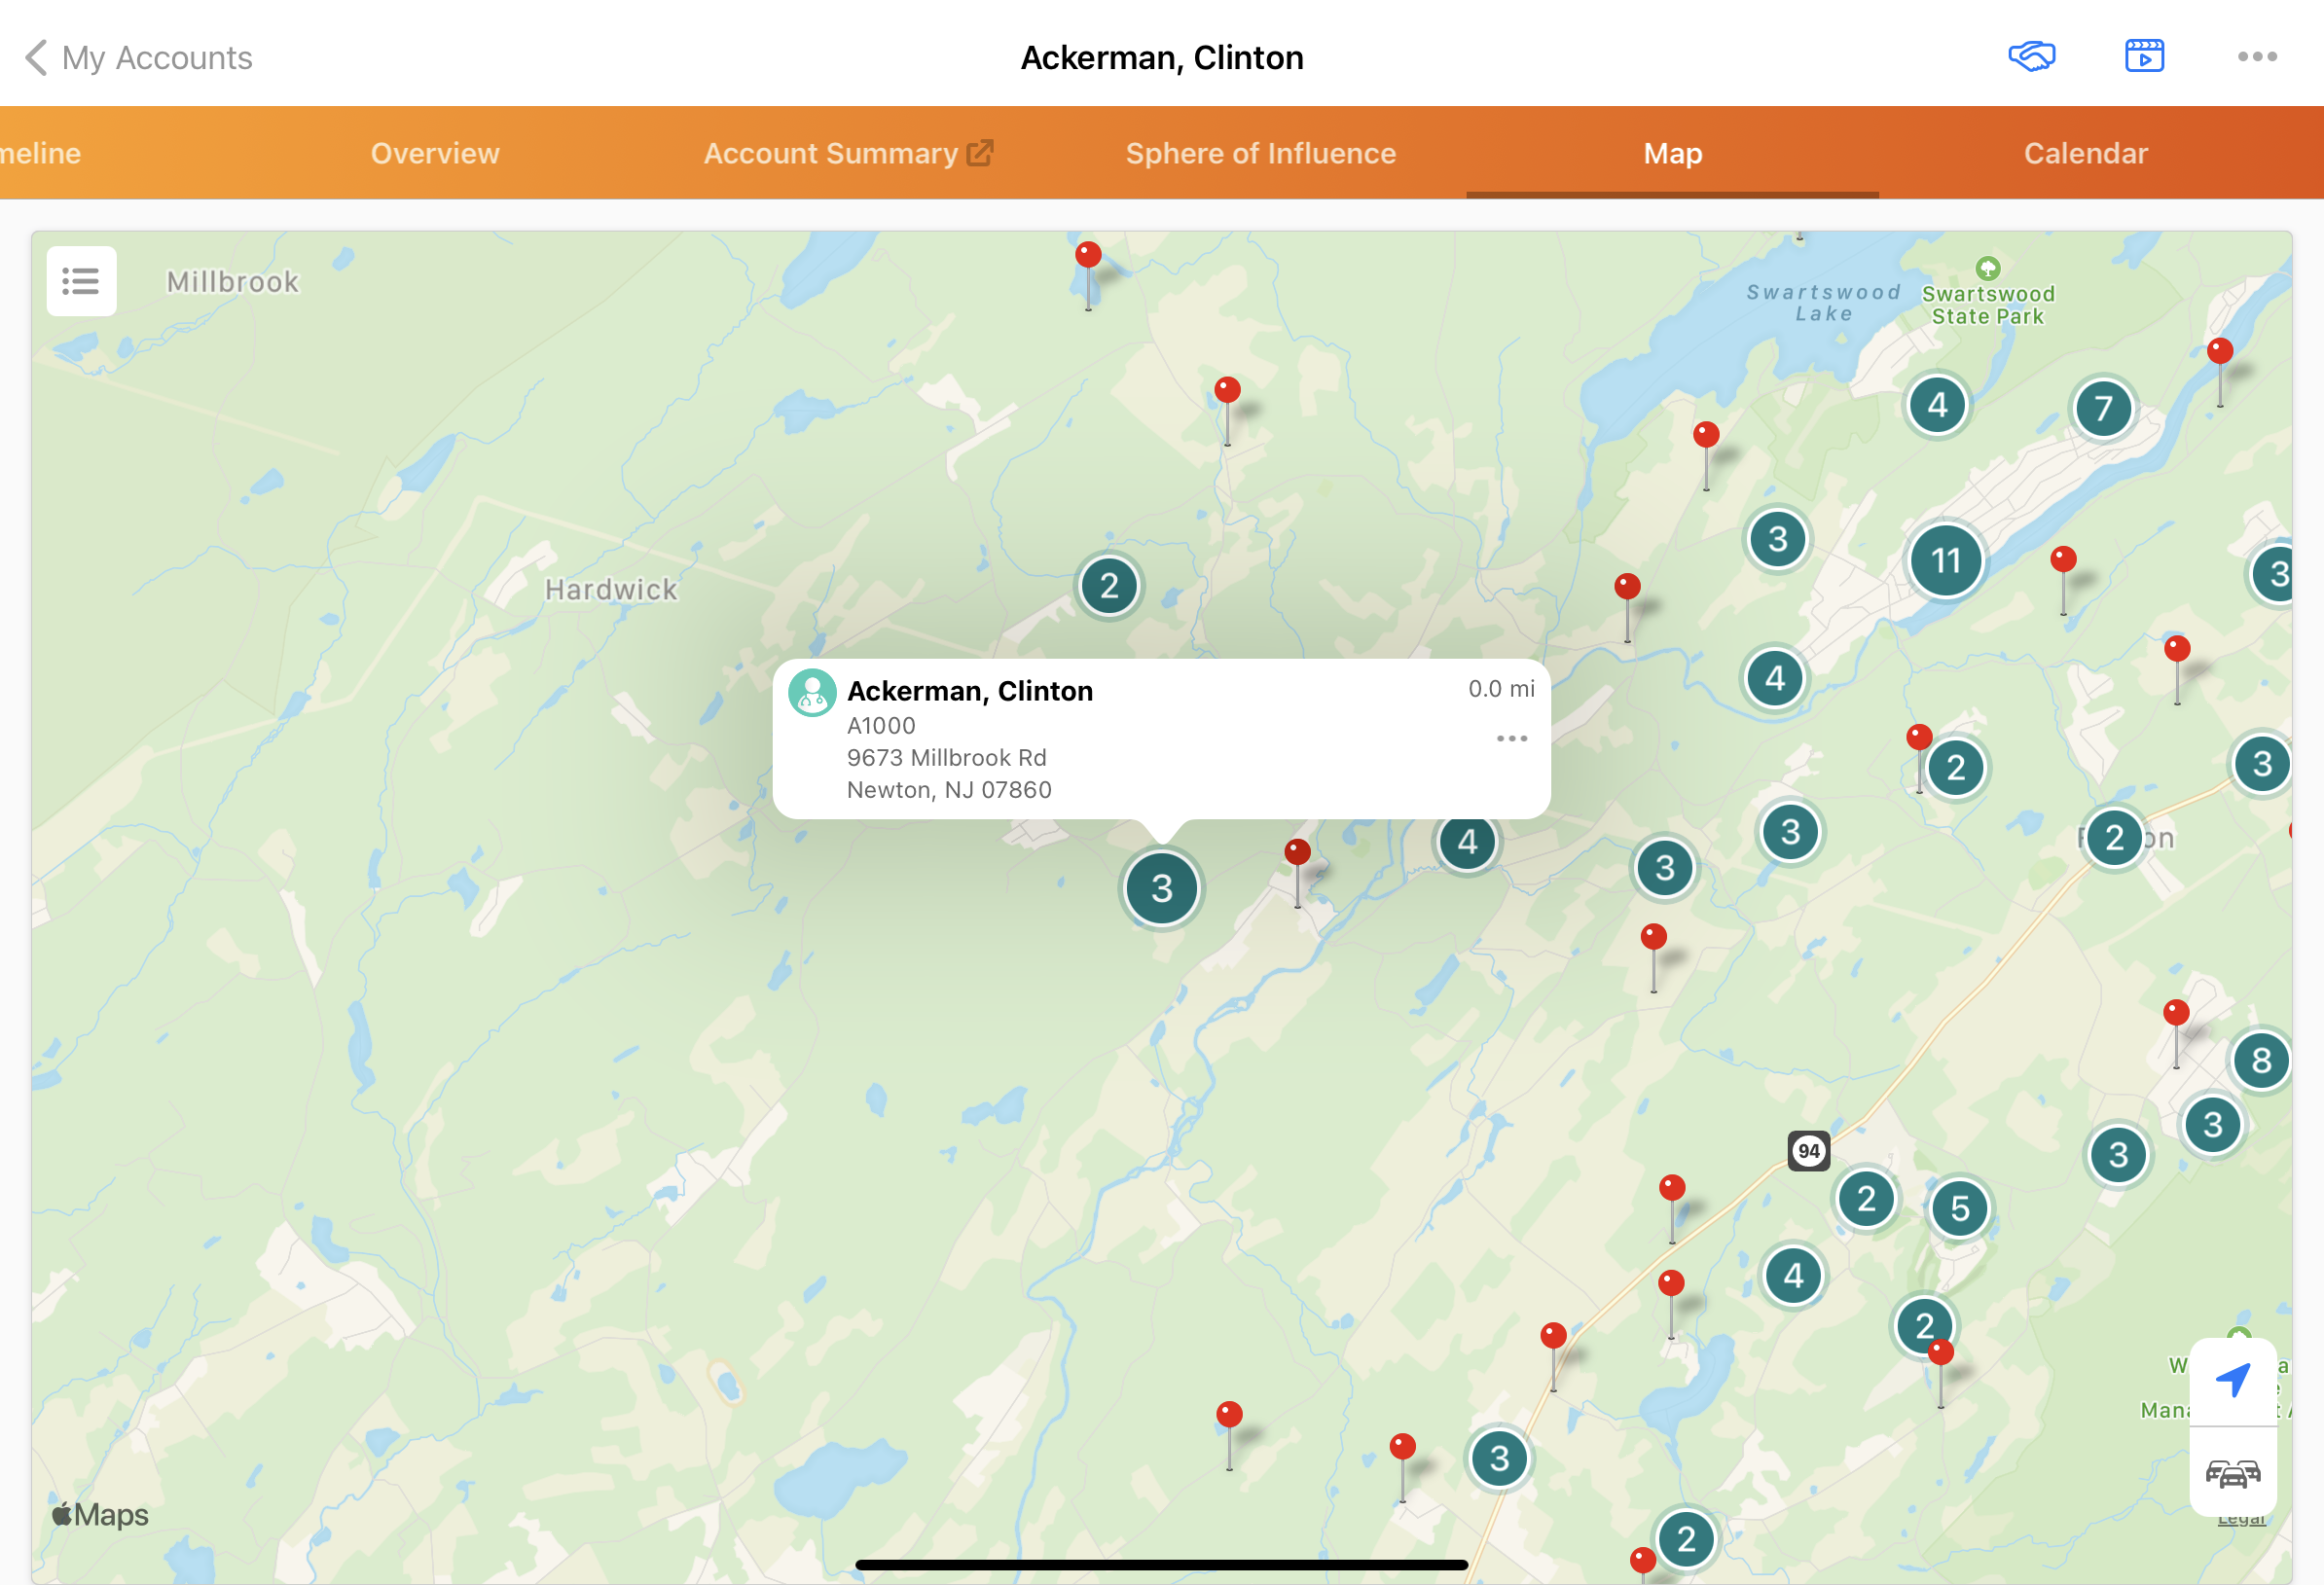Image resolution: width=2324 pixels, height=1585 pixels.
Task: Tap the account avatar icon in callout
Action: pos(812,692)
